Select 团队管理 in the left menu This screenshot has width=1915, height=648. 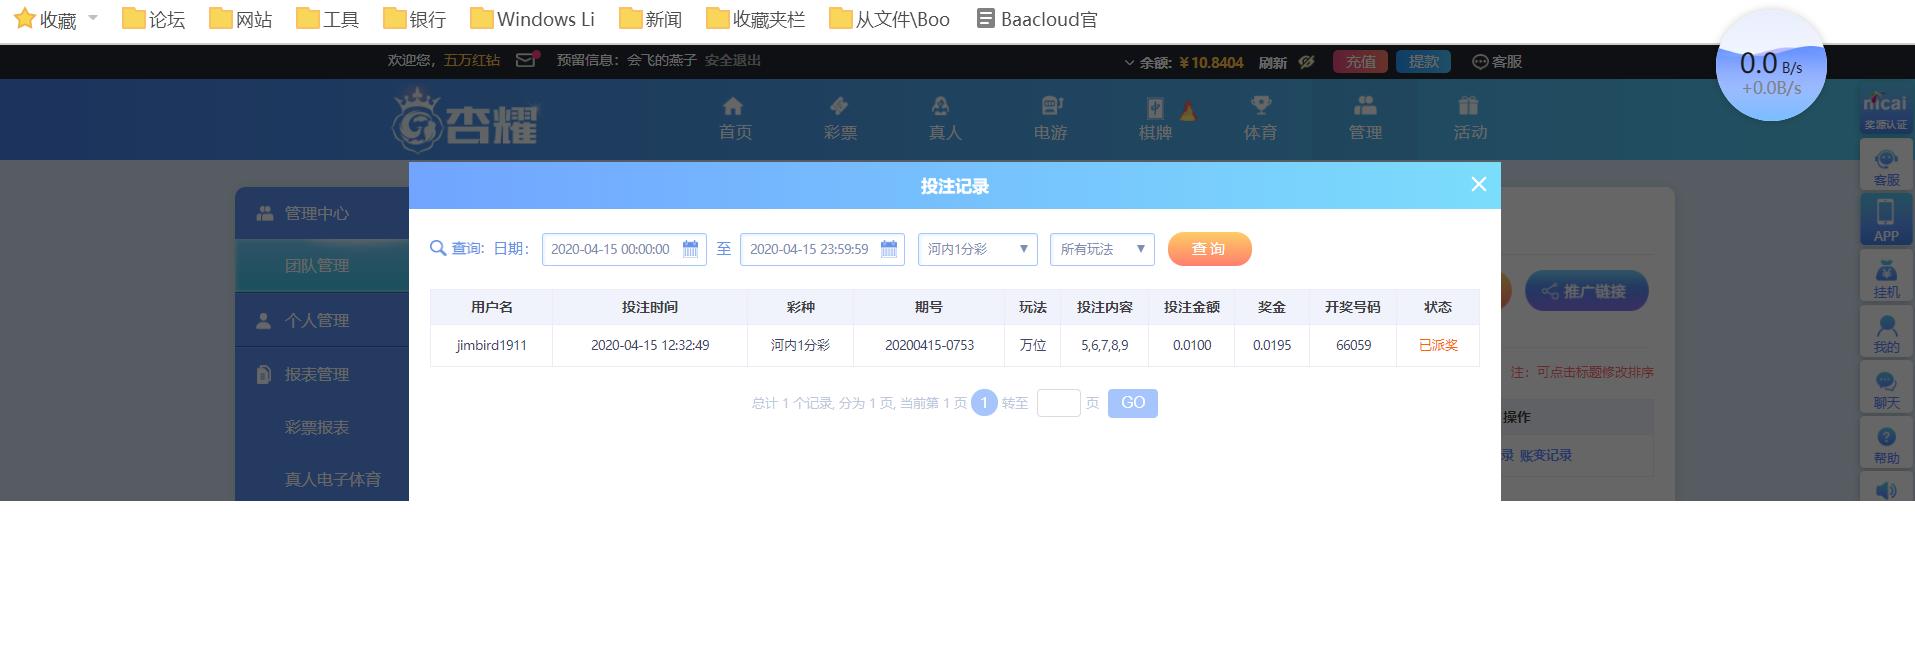[x=322, y=266]
